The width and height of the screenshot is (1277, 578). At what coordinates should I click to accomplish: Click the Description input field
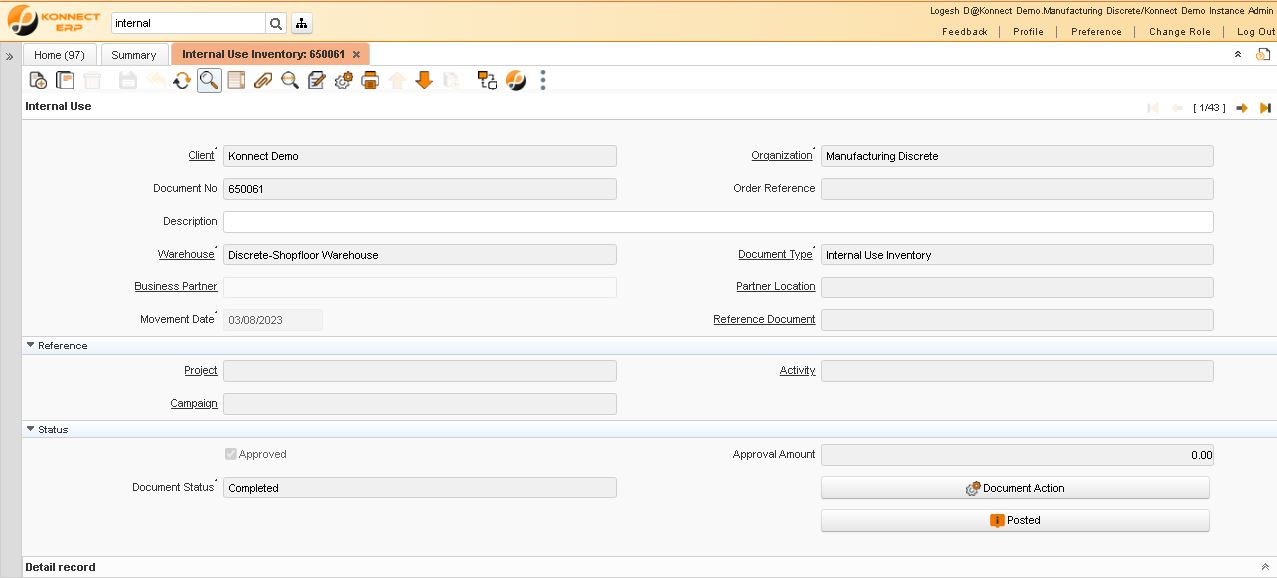718,222
